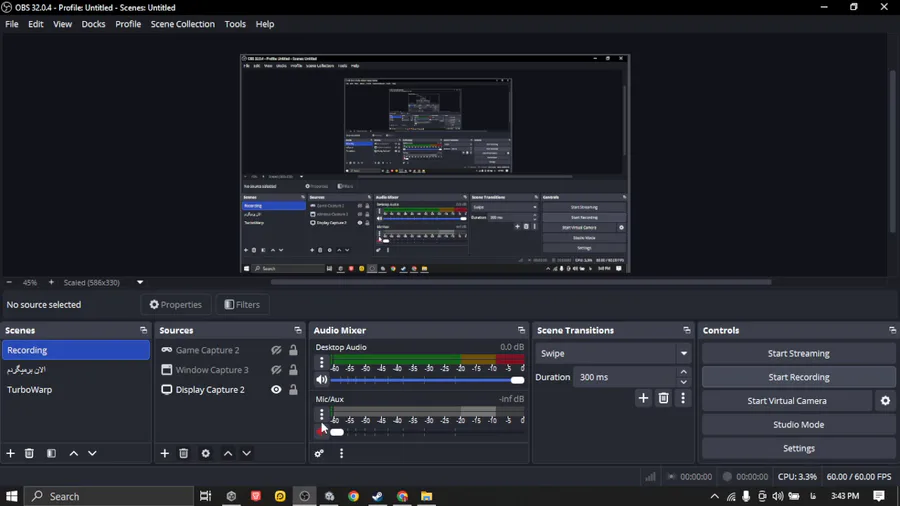Screen dimensions: 900x506
Task: Zoom out preview with minus icon
Action: [9, 282]
